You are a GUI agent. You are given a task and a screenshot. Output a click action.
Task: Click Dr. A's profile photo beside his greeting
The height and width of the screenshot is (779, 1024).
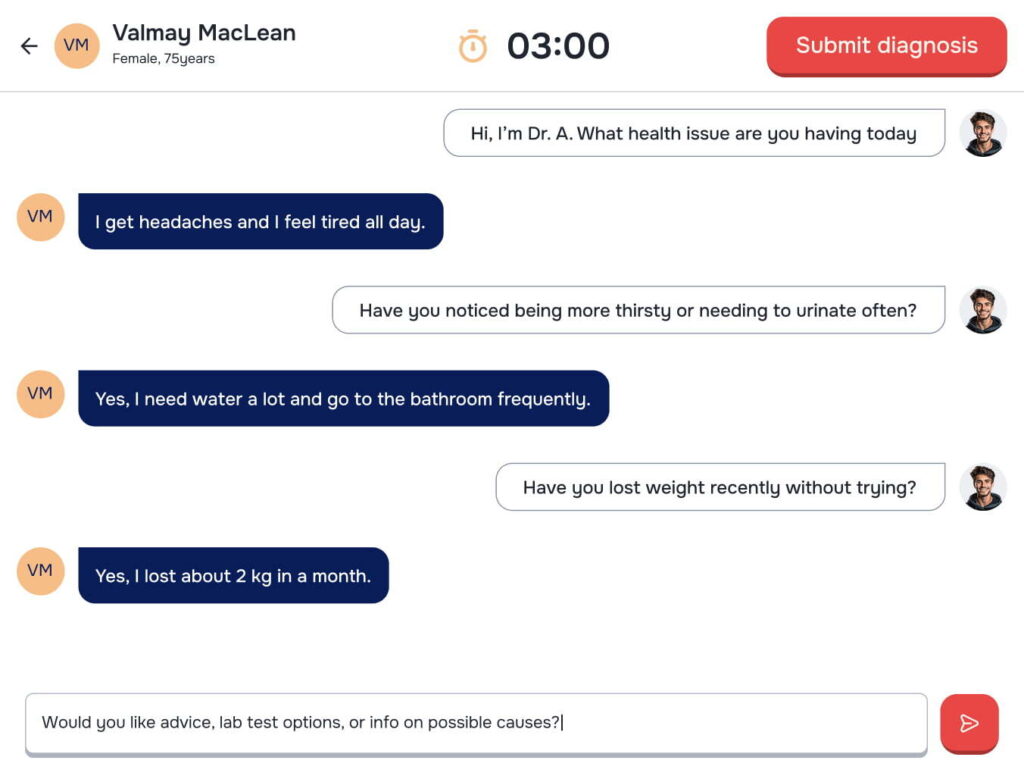983,132
